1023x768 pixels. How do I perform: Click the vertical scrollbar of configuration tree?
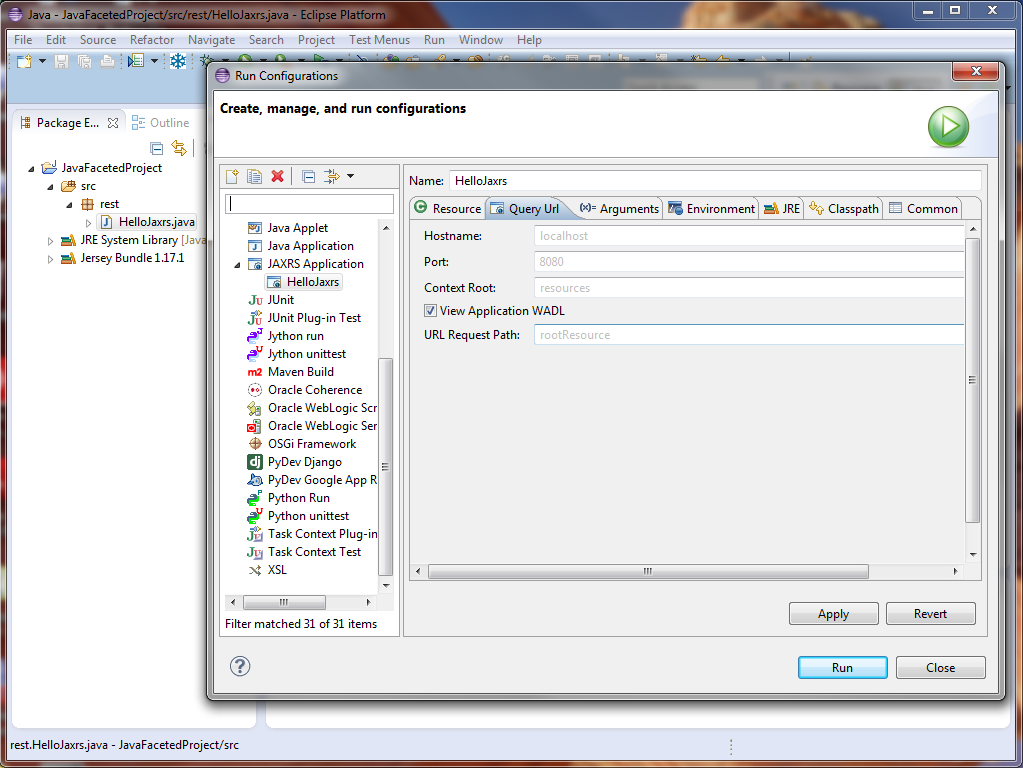pos(386,467)
